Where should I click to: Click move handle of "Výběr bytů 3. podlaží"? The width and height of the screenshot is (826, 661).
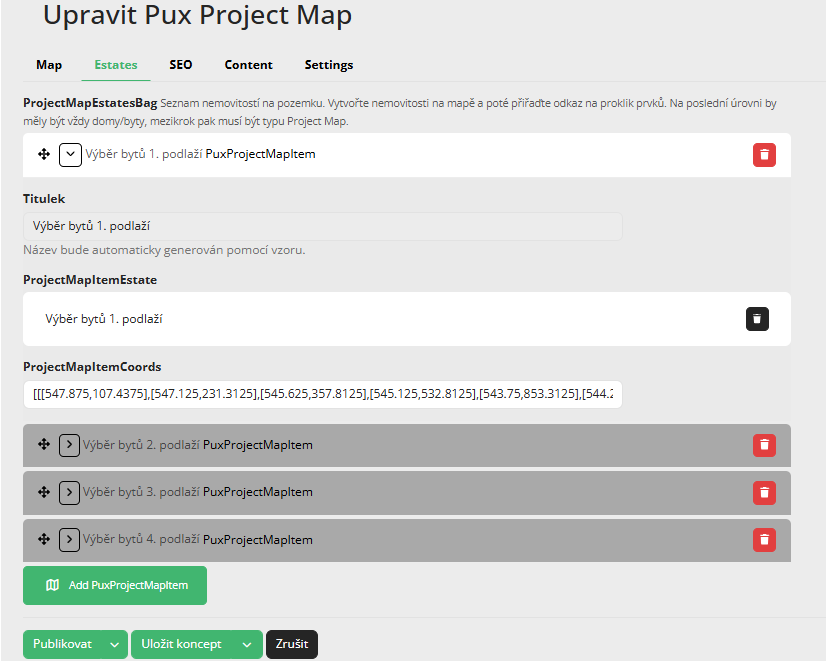[43, 492]
